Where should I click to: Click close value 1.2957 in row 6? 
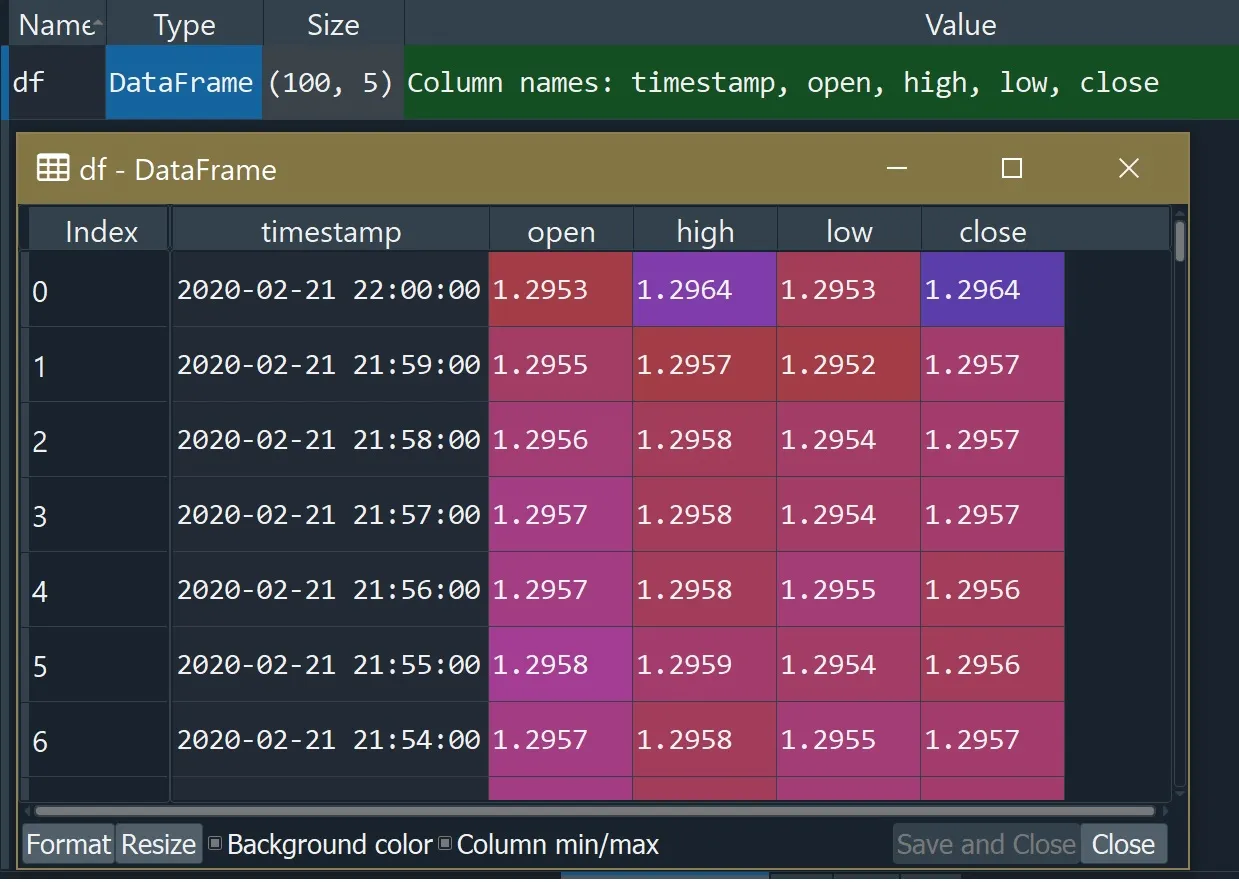coord(993,740)
